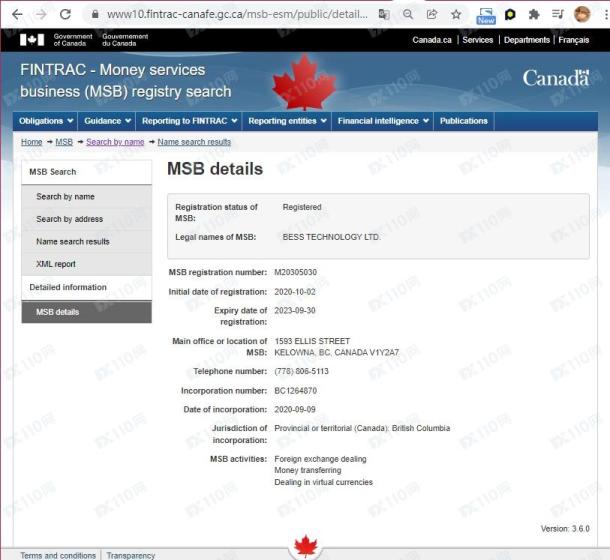
Task: Select Detailed information sidebar heading
Action: (x=86, y=287)
